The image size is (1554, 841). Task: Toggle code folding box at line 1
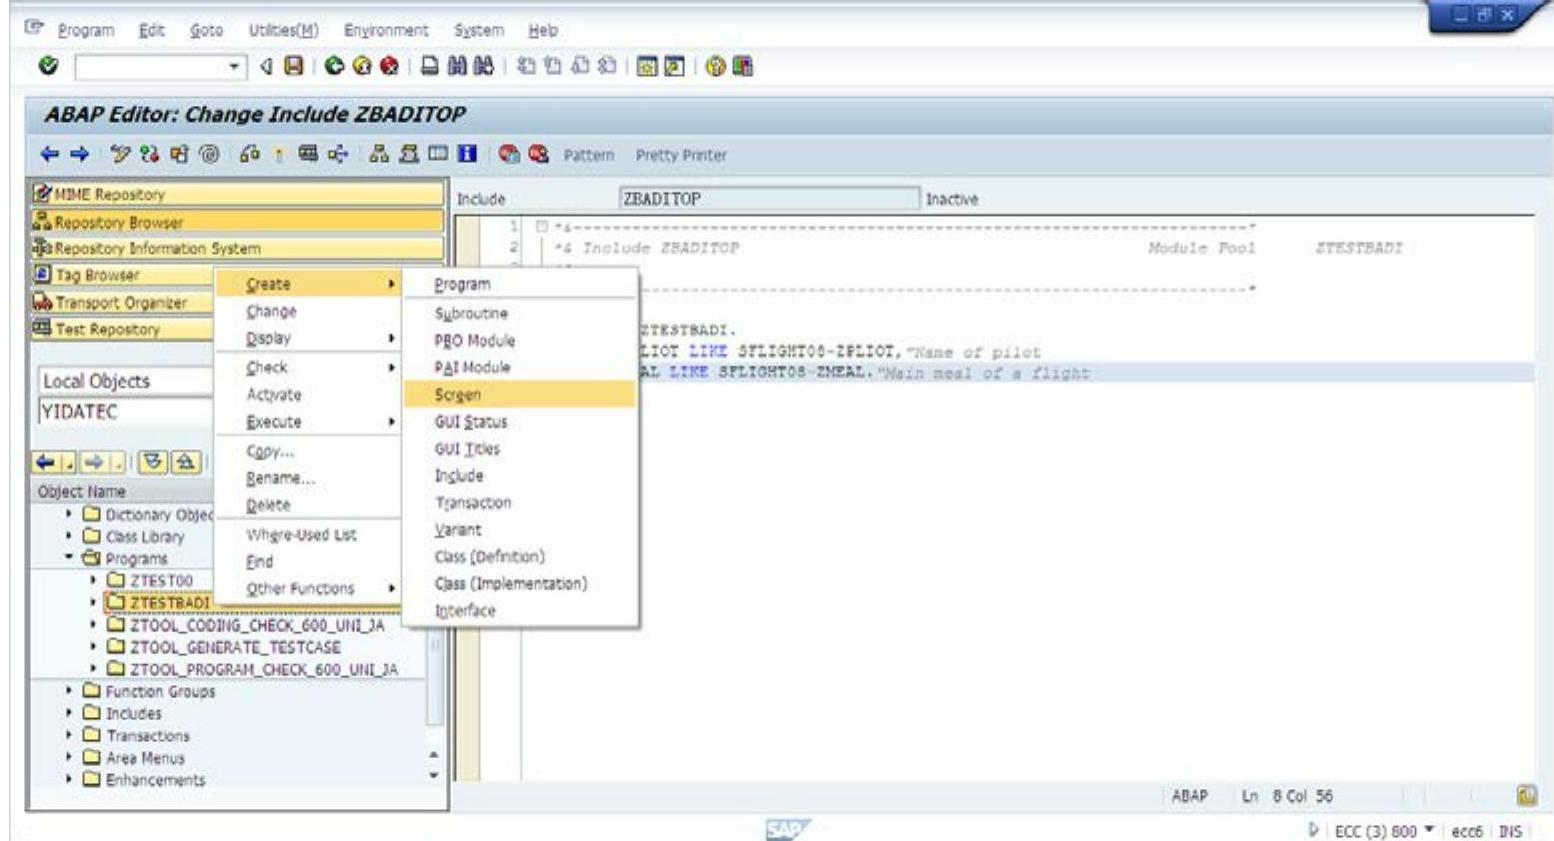point(542,227)
